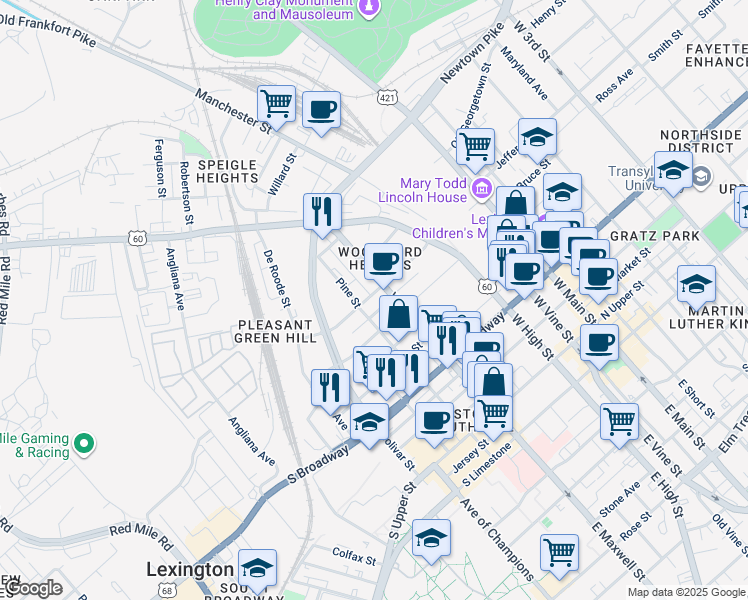Screen dimensions: 748x600
Task: Click the Old Frankfort Pike label
Action: tap(48, 30)
